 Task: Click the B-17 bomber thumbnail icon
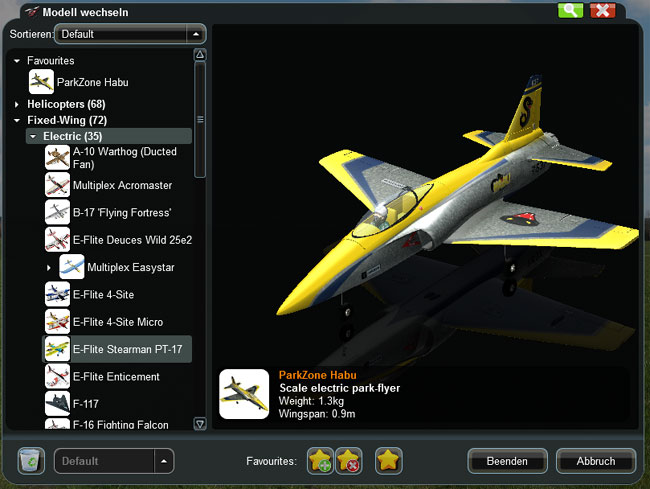[x=57, y=212]
